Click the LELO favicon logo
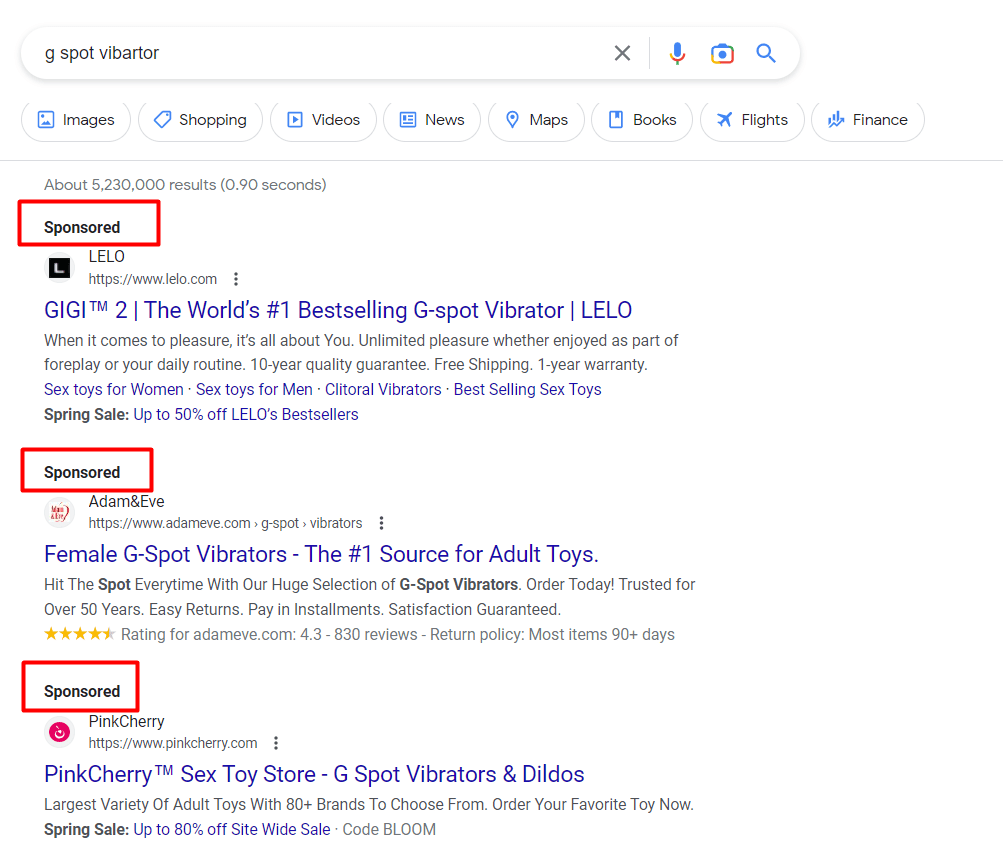This screenshot has width=1003, height=864. tap(59, 268)
